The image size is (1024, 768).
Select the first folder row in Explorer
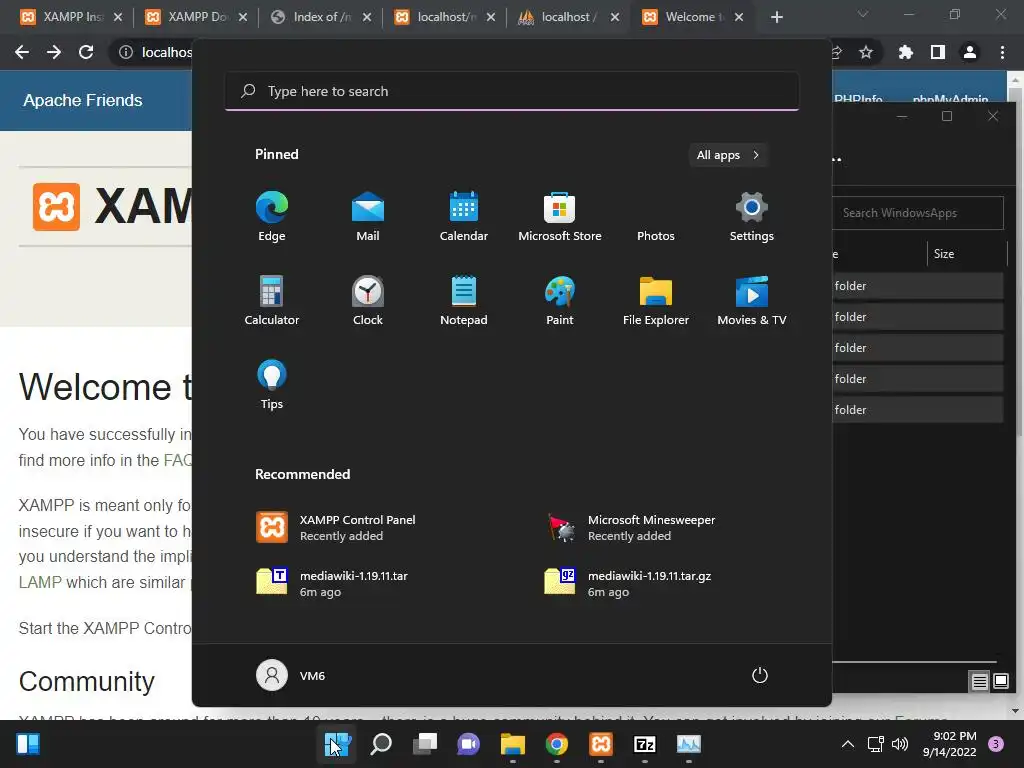tap(918, 286)
